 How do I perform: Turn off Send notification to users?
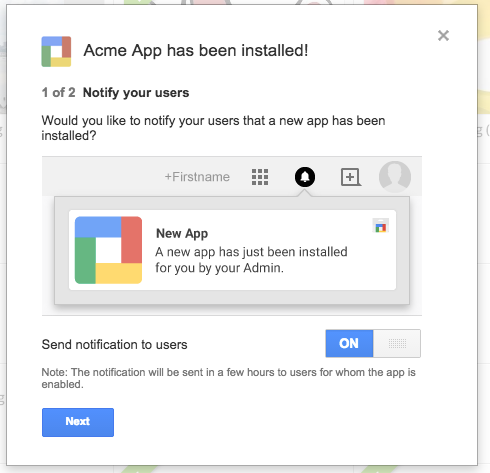373,343
